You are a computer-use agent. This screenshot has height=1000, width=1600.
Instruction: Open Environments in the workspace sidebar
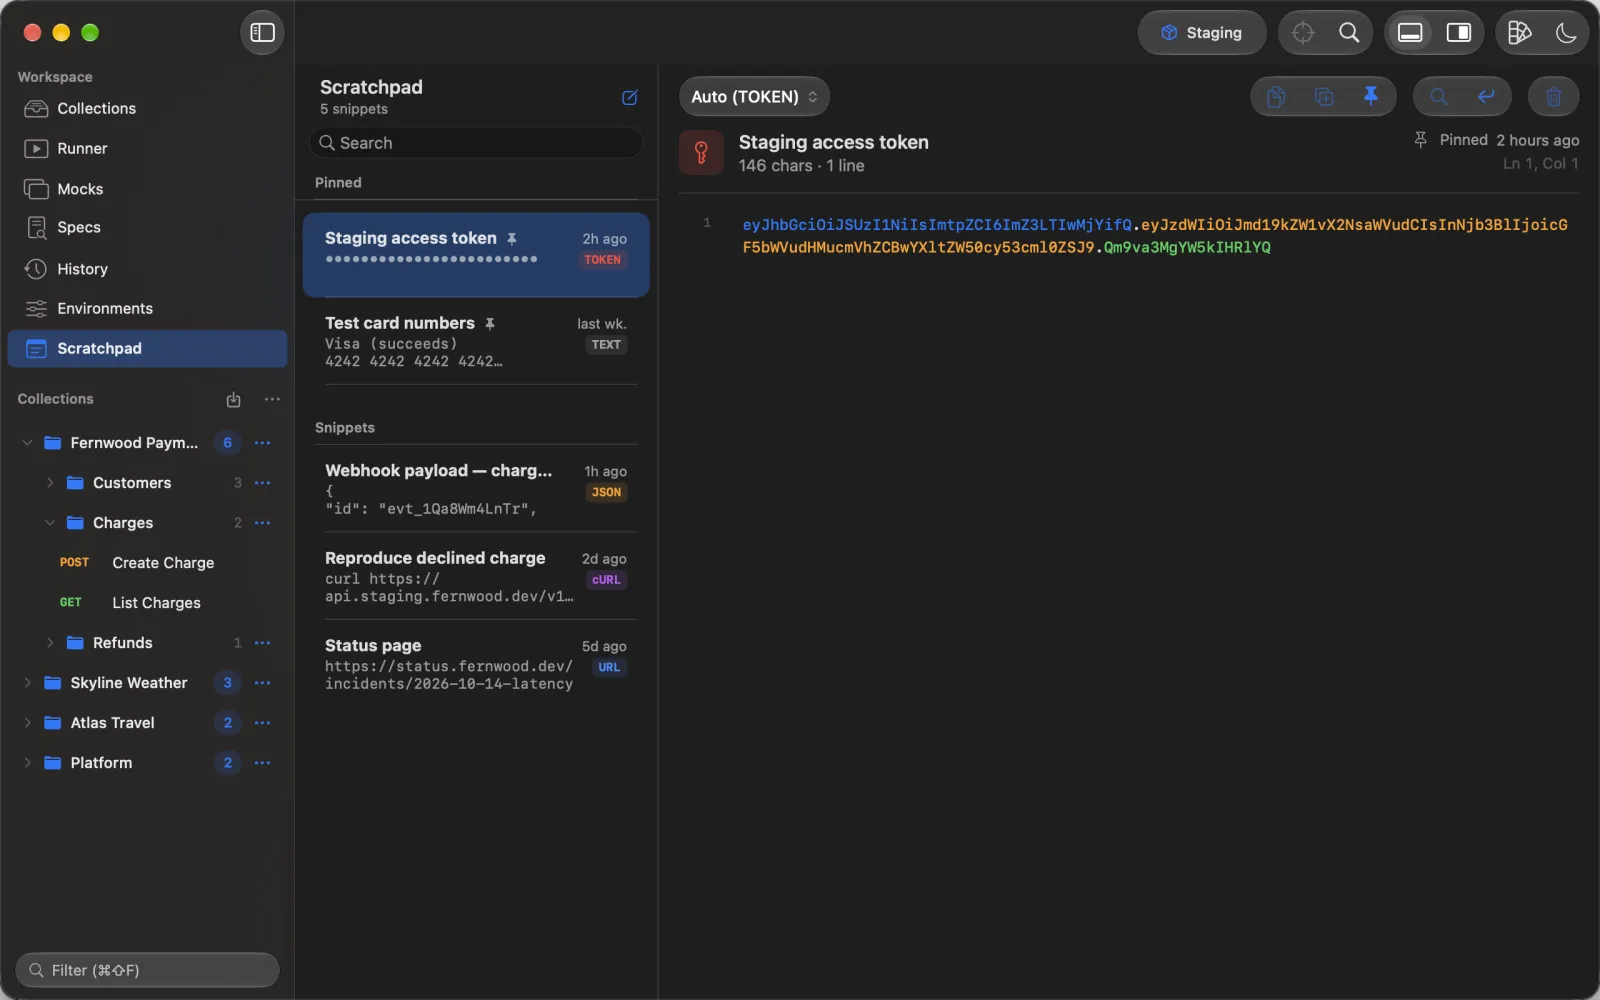[x=147, y=308]
